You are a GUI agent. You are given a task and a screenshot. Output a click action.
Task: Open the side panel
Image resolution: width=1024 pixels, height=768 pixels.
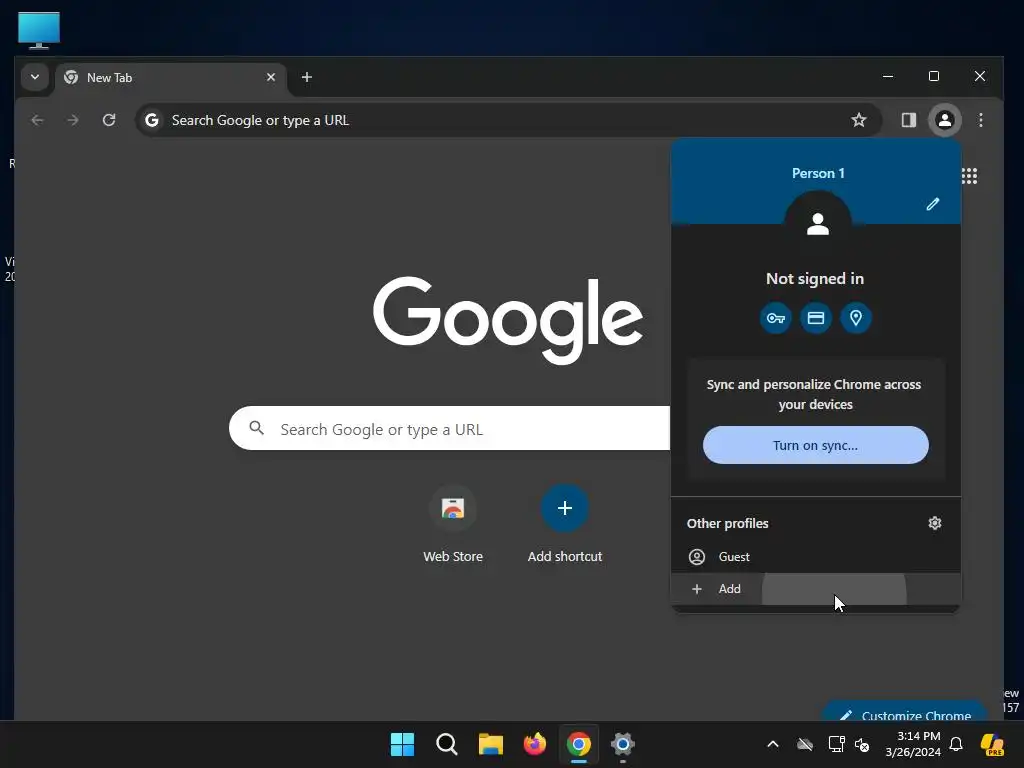click(x=908, y=120)
